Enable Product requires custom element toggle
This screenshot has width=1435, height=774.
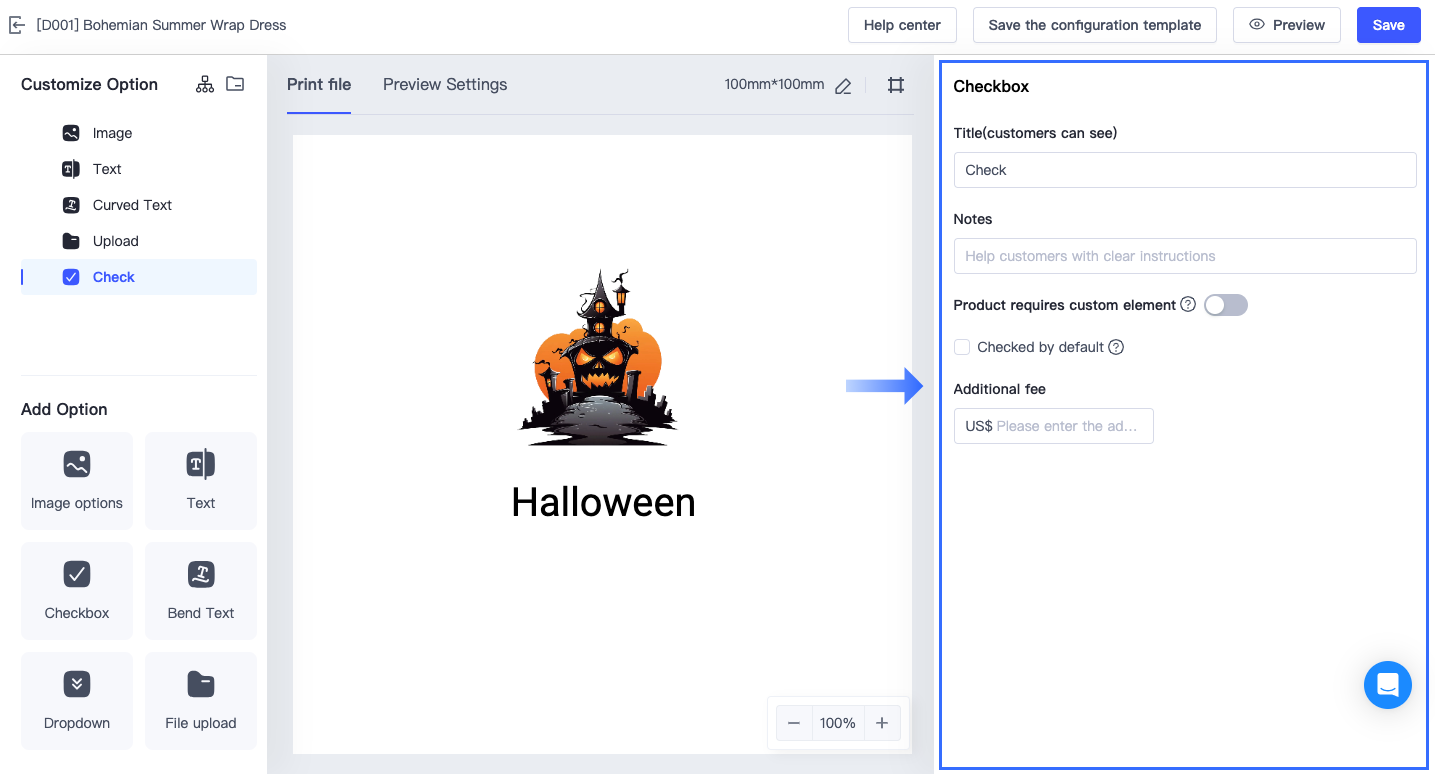1225,304
